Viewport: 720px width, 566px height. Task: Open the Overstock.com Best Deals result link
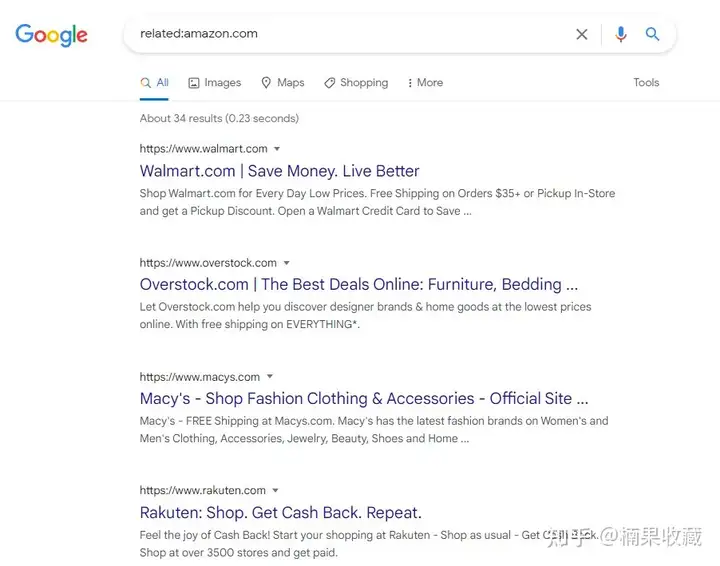tap(359, 285)
